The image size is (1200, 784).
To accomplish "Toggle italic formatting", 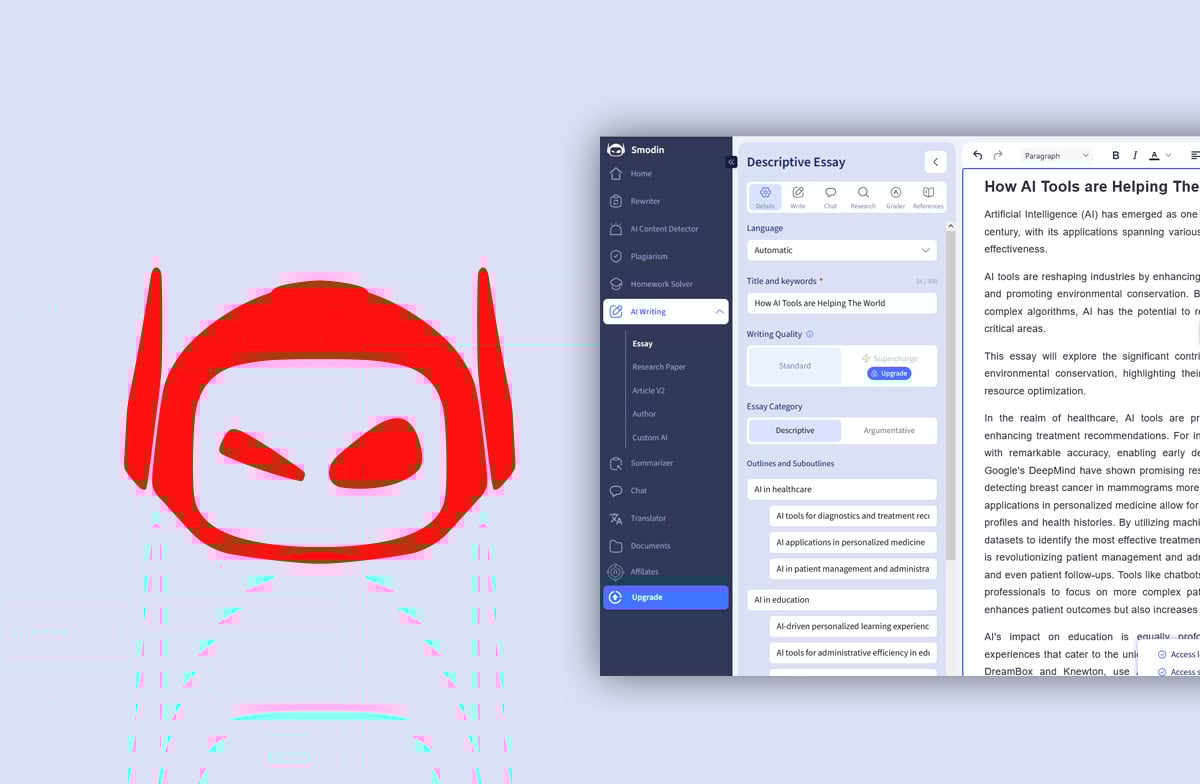I will [1135, 156].
